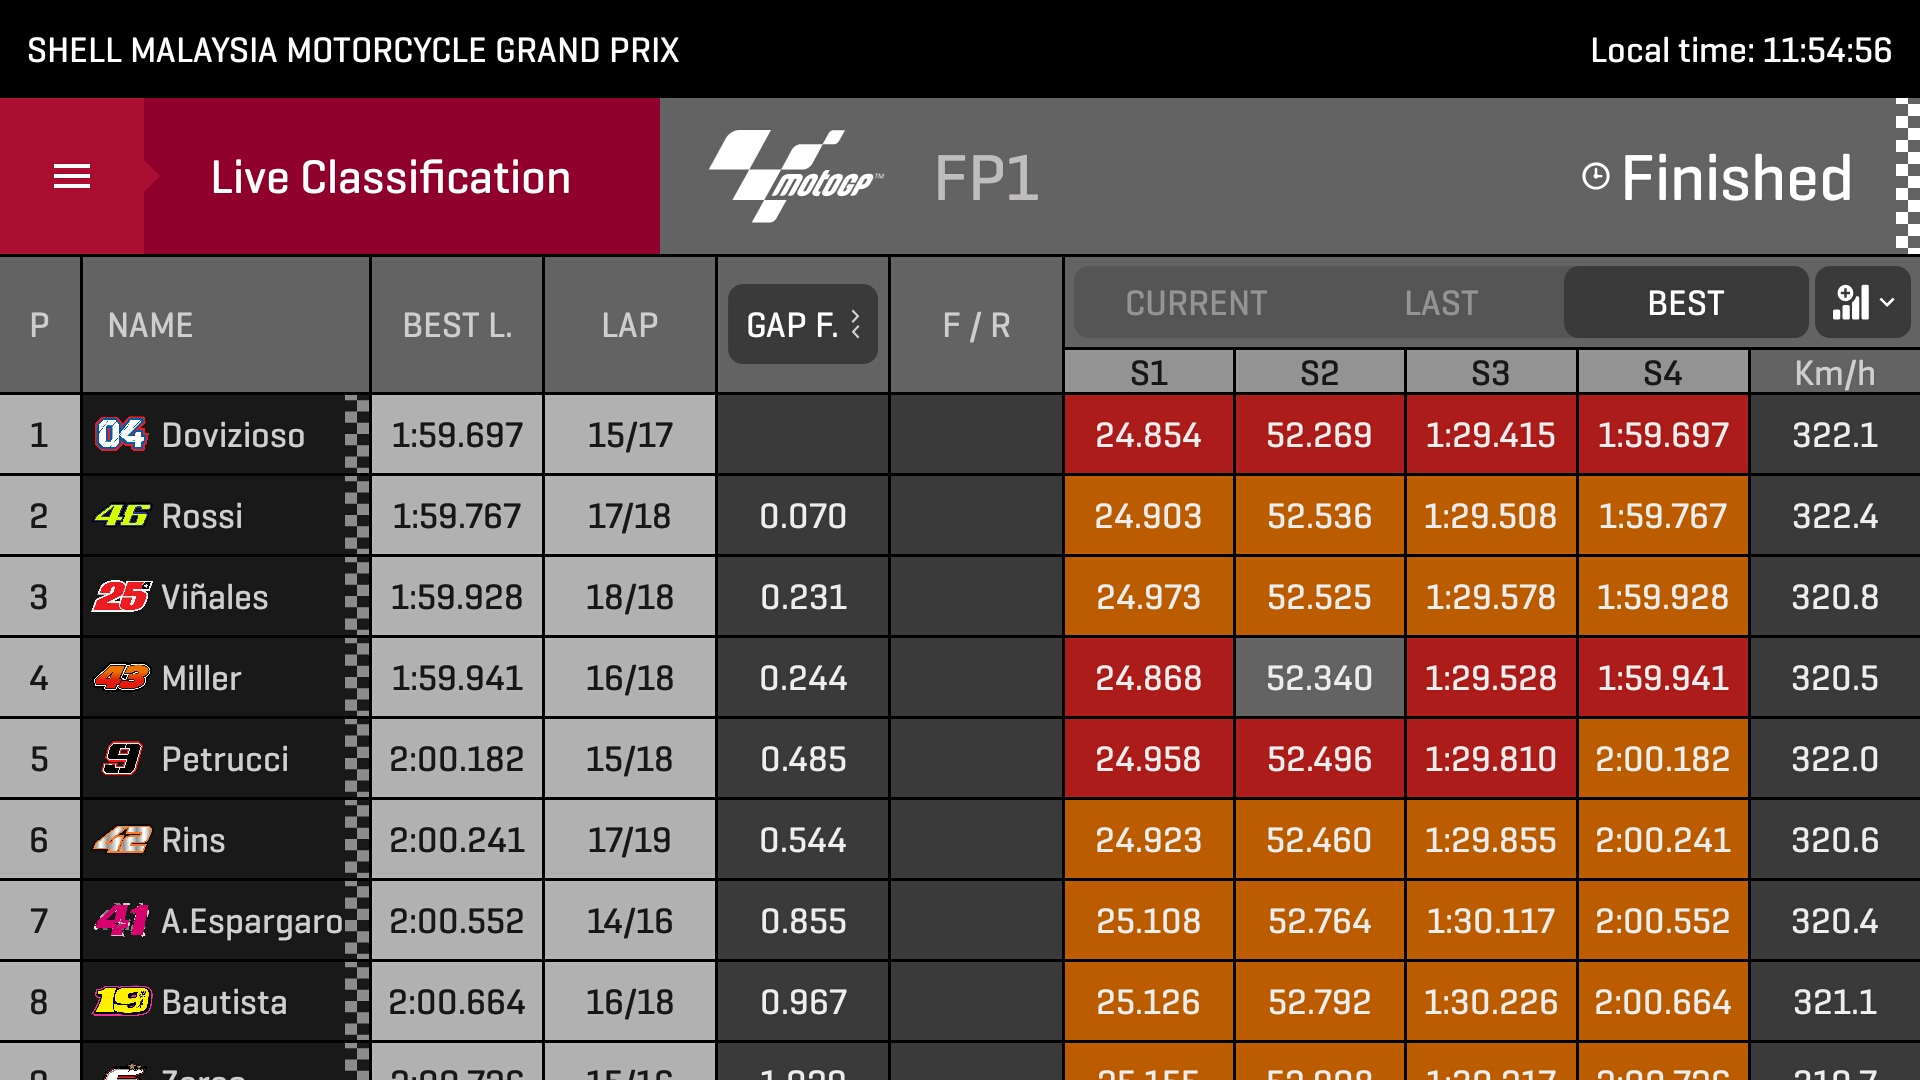Image resolution: width=1920 pixels, height=1080 pixels.
Task: Switch sector view to LAST
Action: pos(1441,303)
